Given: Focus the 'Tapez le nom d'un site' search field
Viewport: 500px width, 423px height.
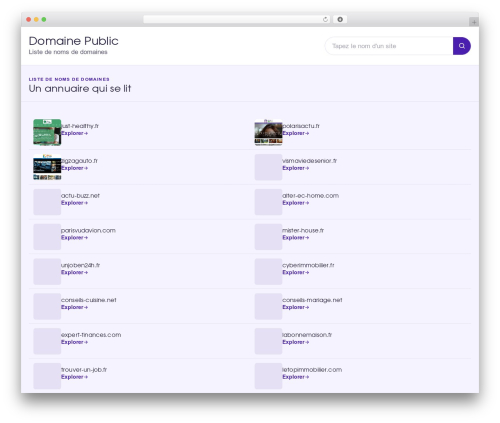Looking at the screenshot, I should coord(389,46).
